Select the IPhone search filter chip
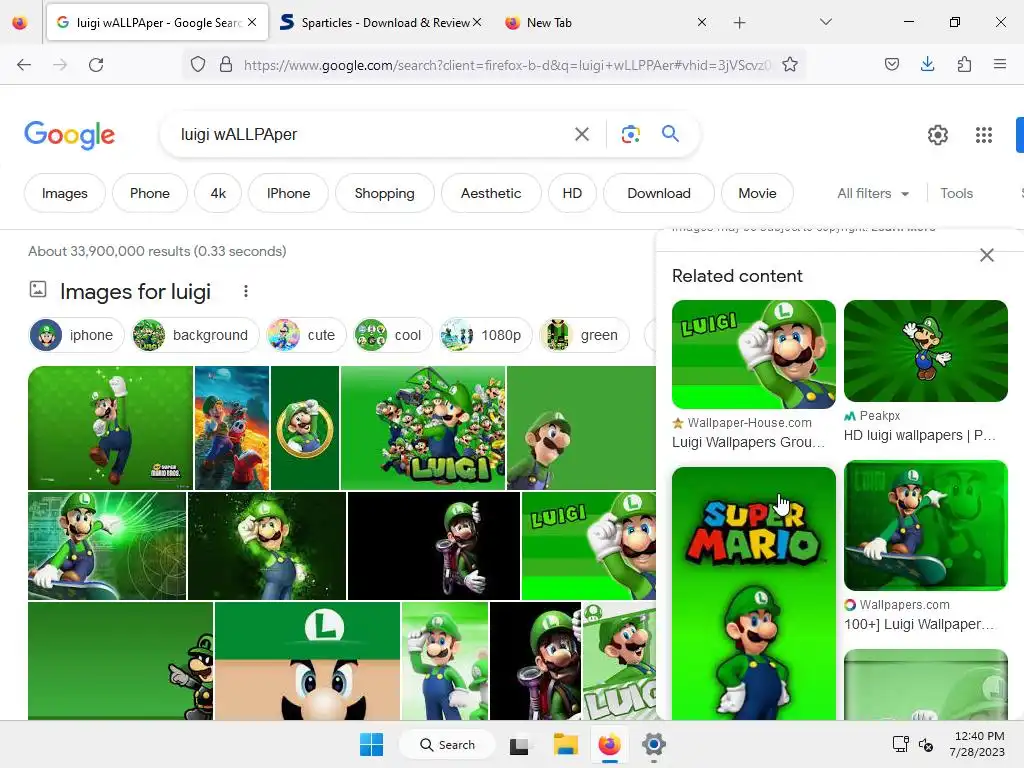Screen dimensions: 1024x768 (x=288, y=193)
